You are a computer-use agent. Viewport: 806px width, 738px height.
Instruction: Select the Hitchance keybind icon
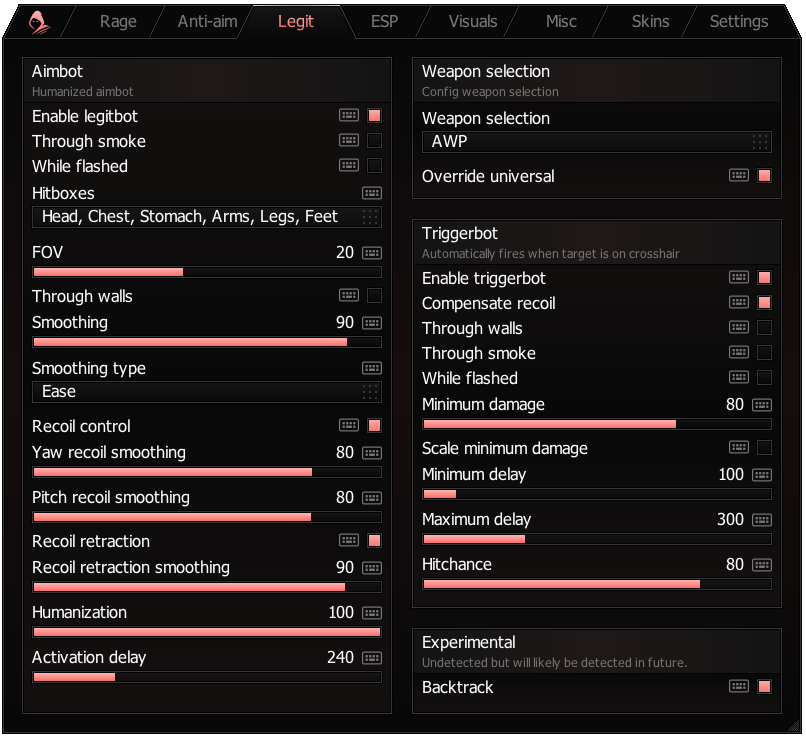761,565
